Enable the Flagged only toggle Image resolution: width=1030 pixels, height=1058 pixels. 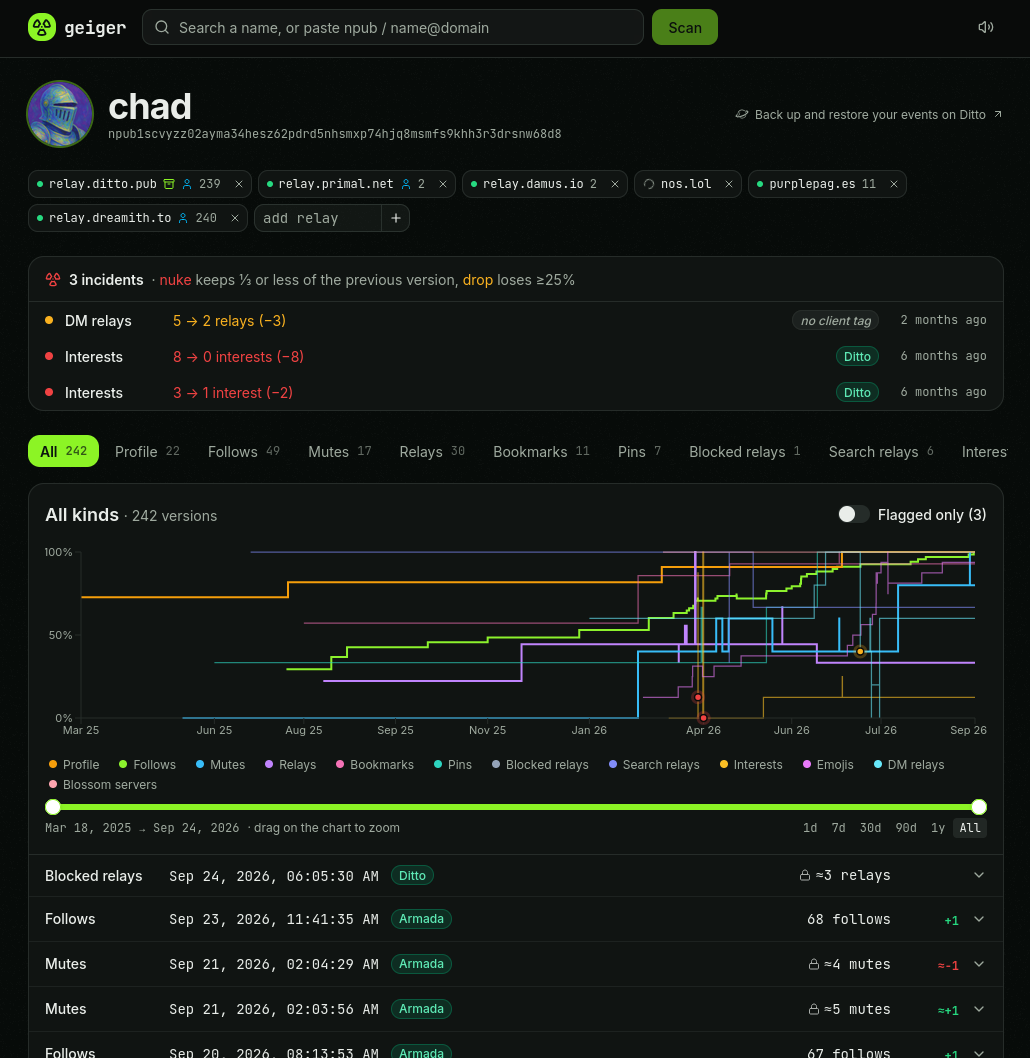tap(853, 514)
